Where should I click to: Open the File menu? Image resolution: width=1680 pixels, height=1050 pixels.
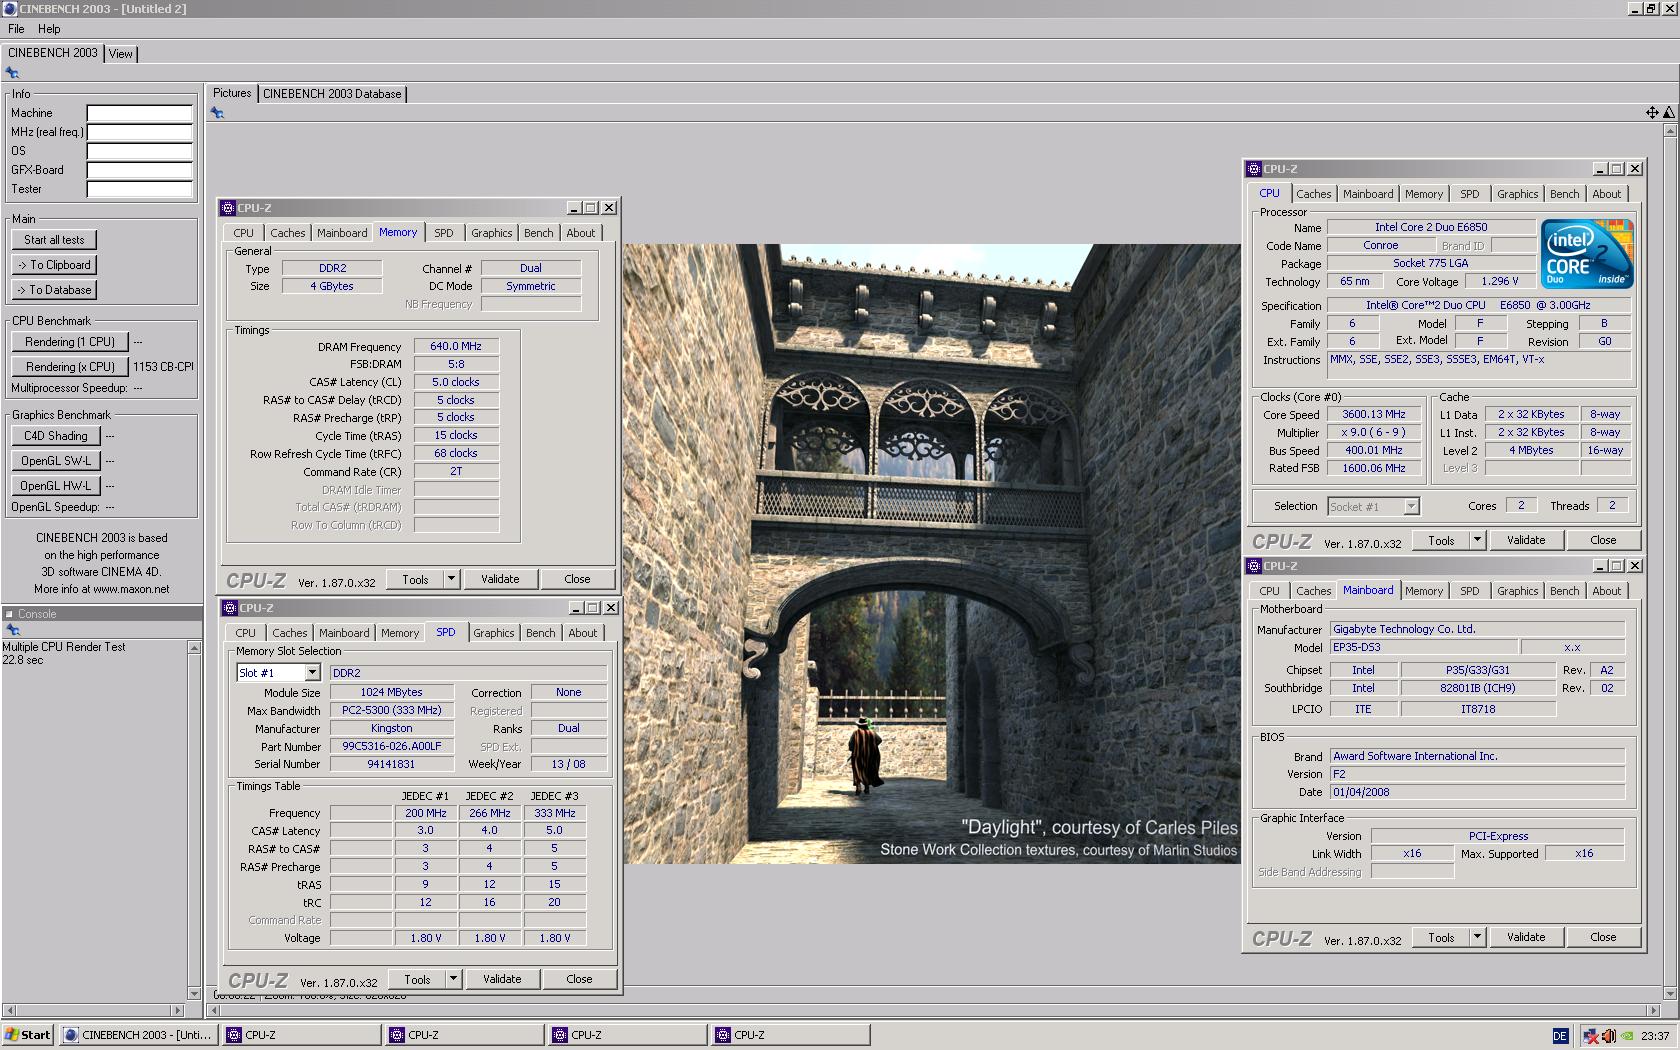16,29
